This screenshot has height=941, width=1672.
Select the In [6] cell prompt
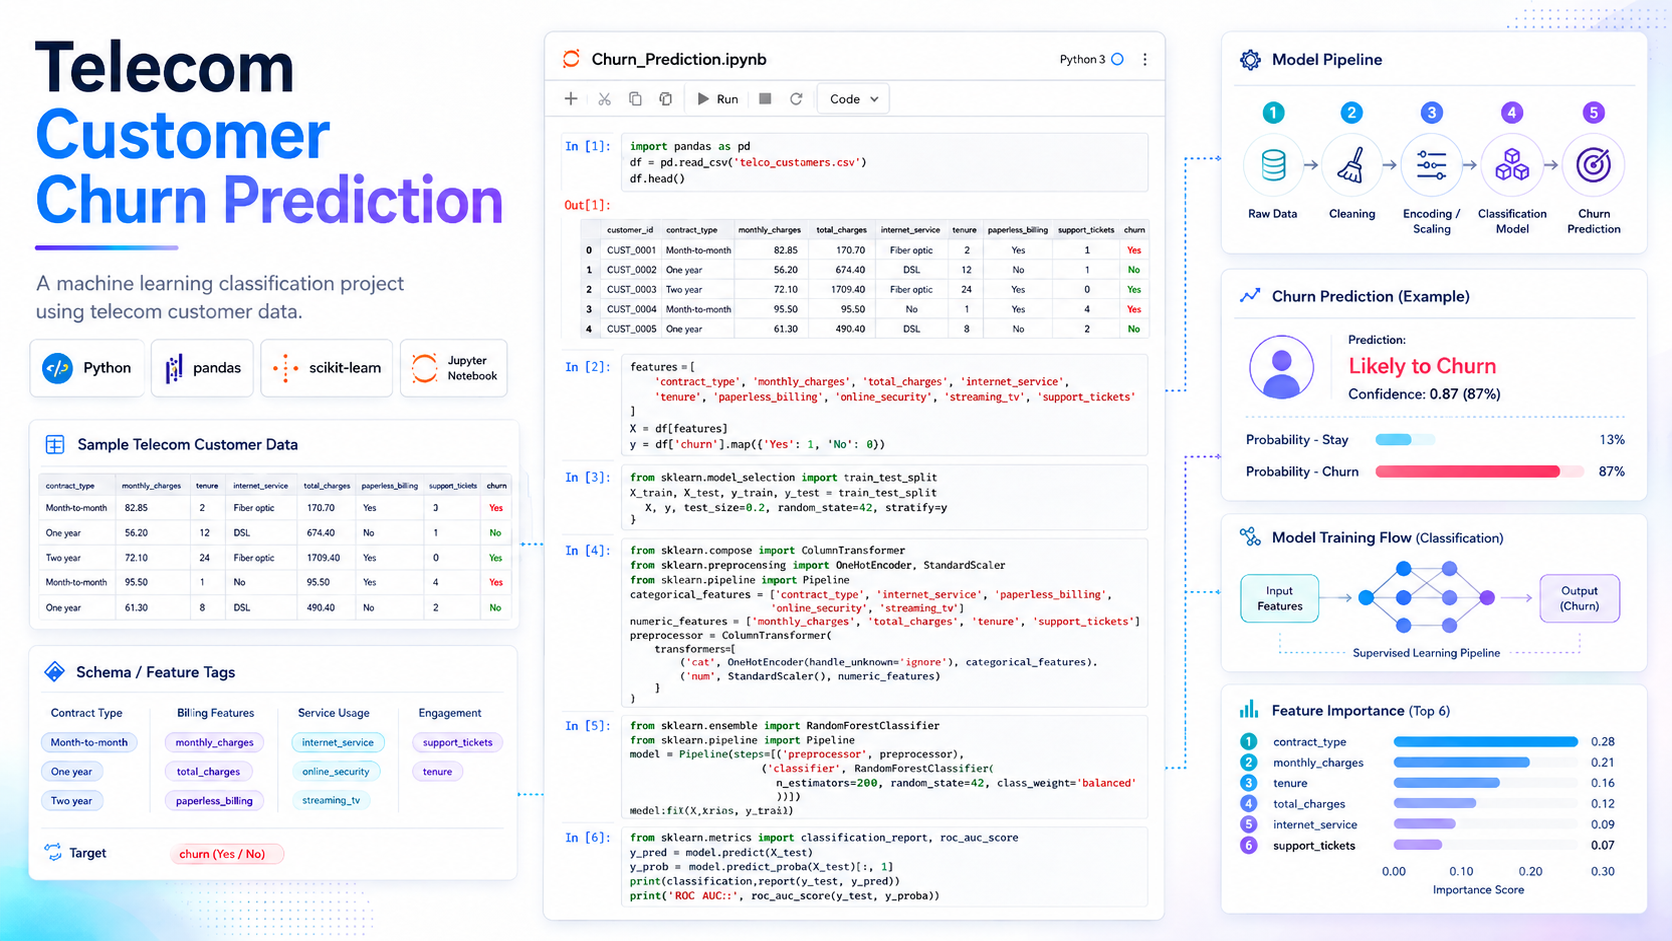coord(587,837)
